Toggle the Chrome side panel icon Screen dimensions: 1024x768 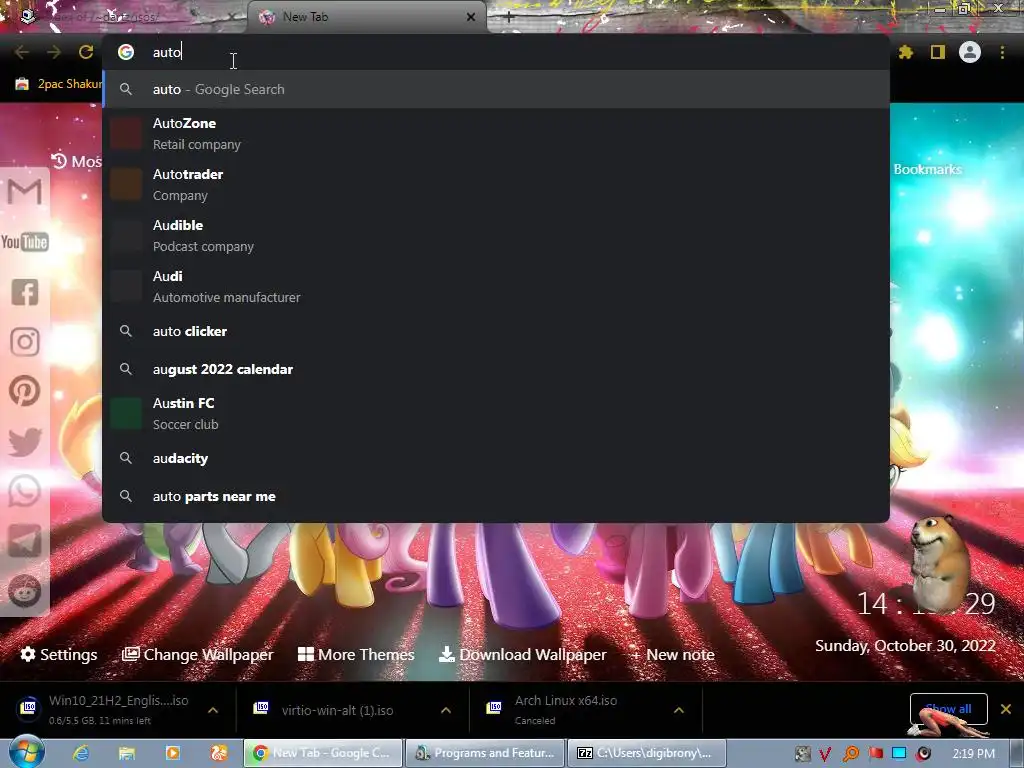(938, 52)
